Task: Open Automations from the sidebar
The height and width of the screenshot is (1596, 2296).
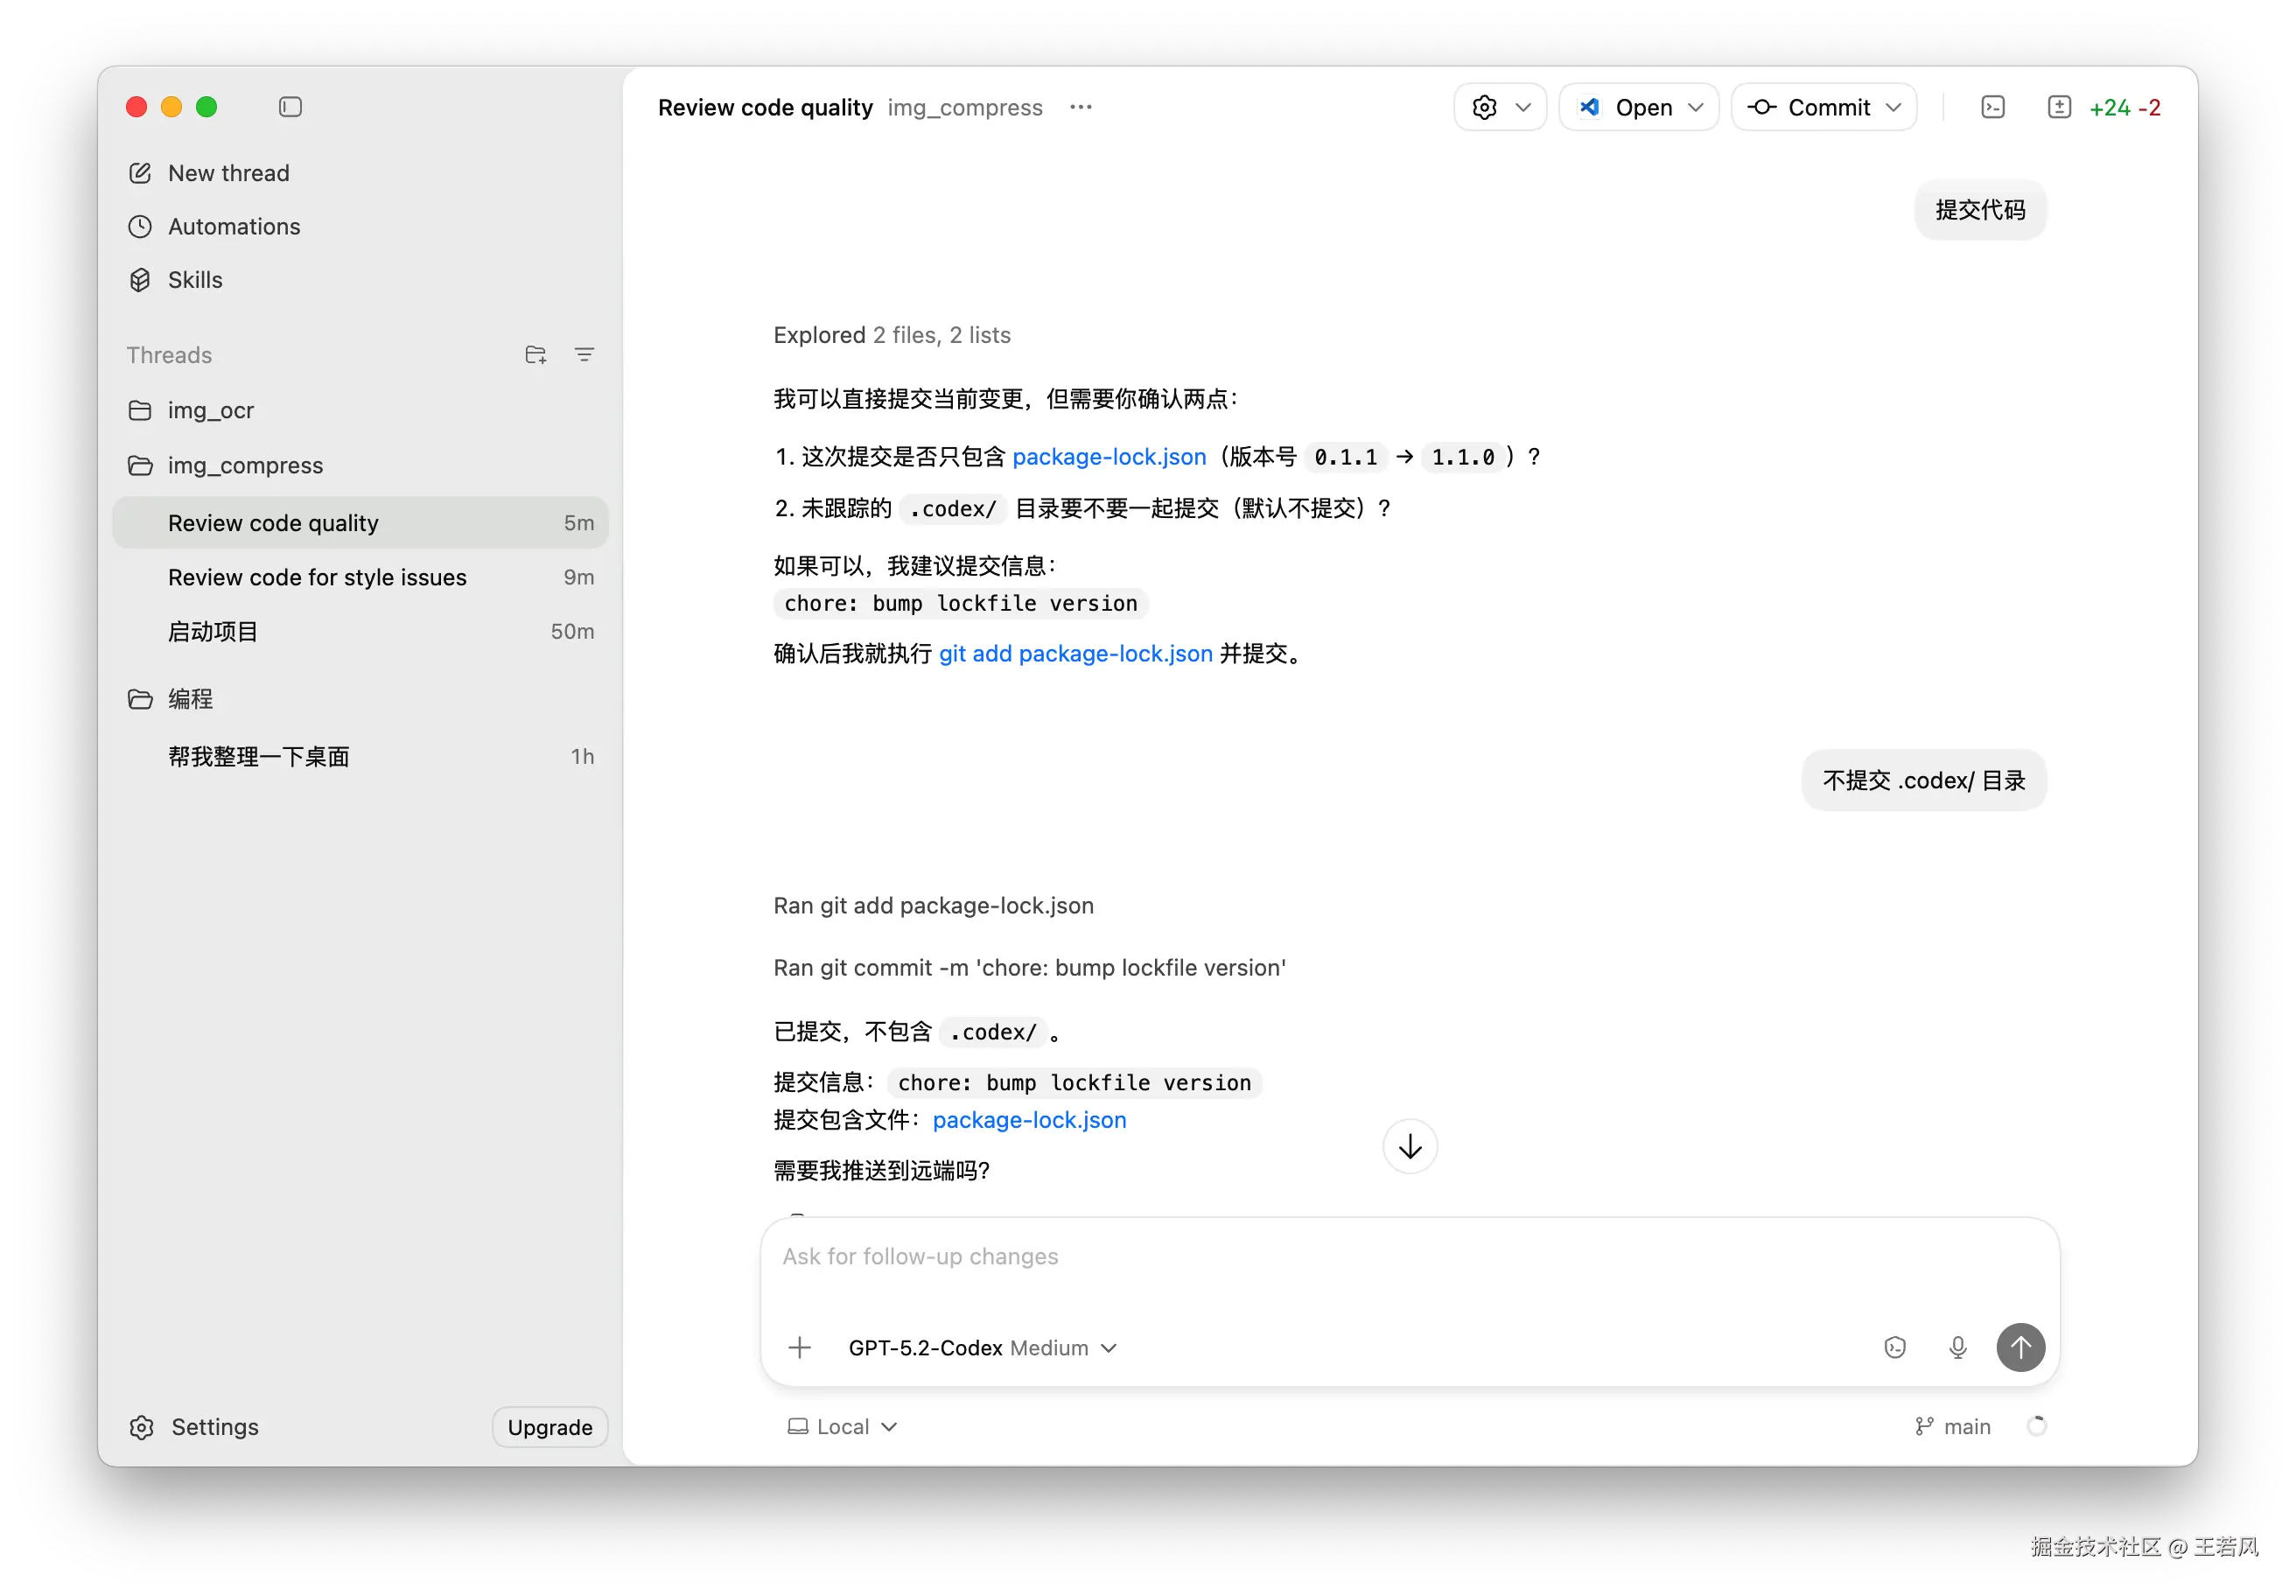Action: point(233,227)
